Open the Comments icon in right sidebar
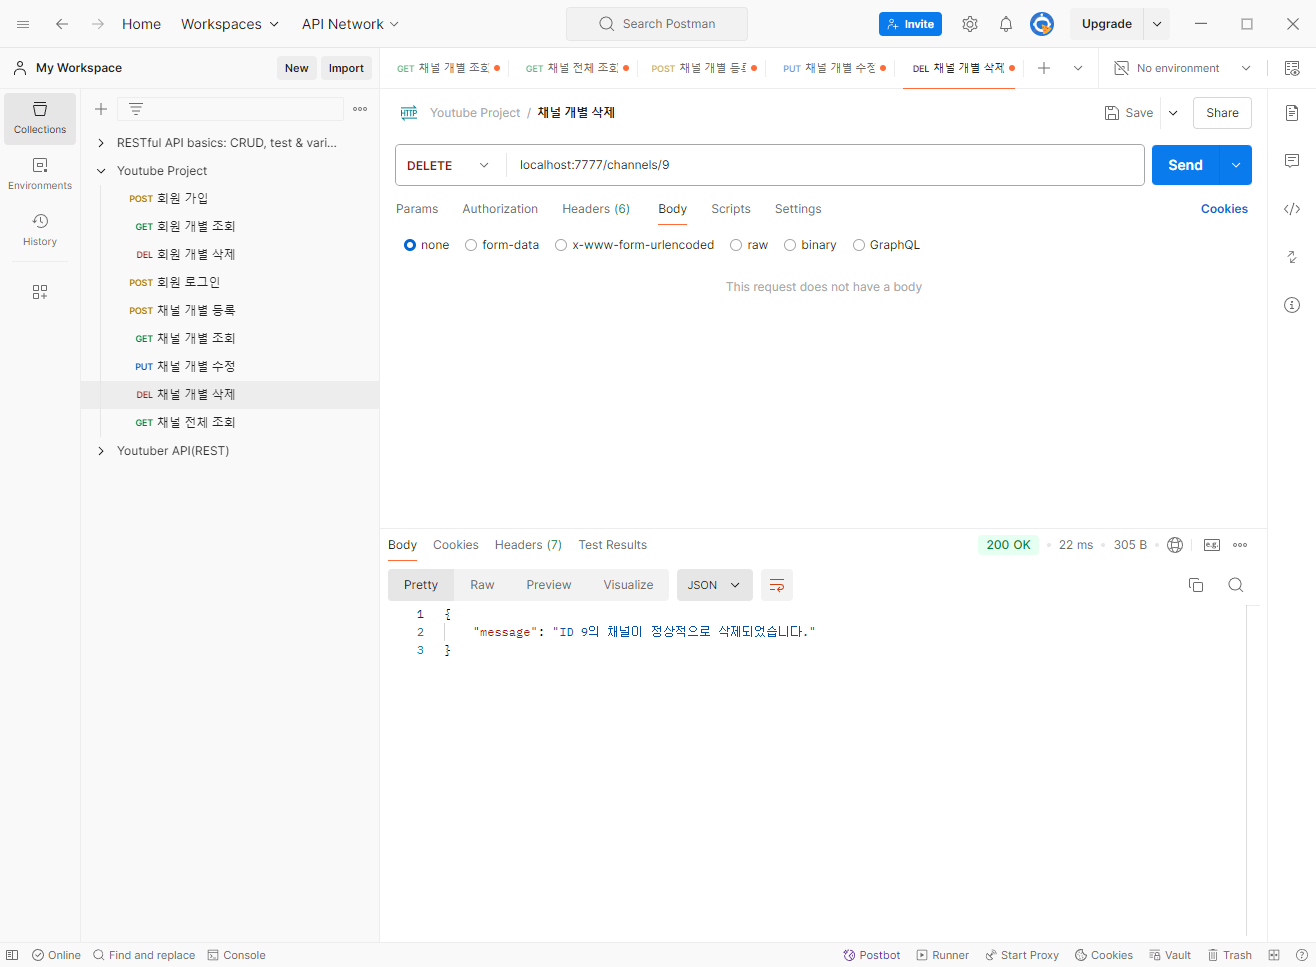The image size is (1316, 967). (1292, 161)
